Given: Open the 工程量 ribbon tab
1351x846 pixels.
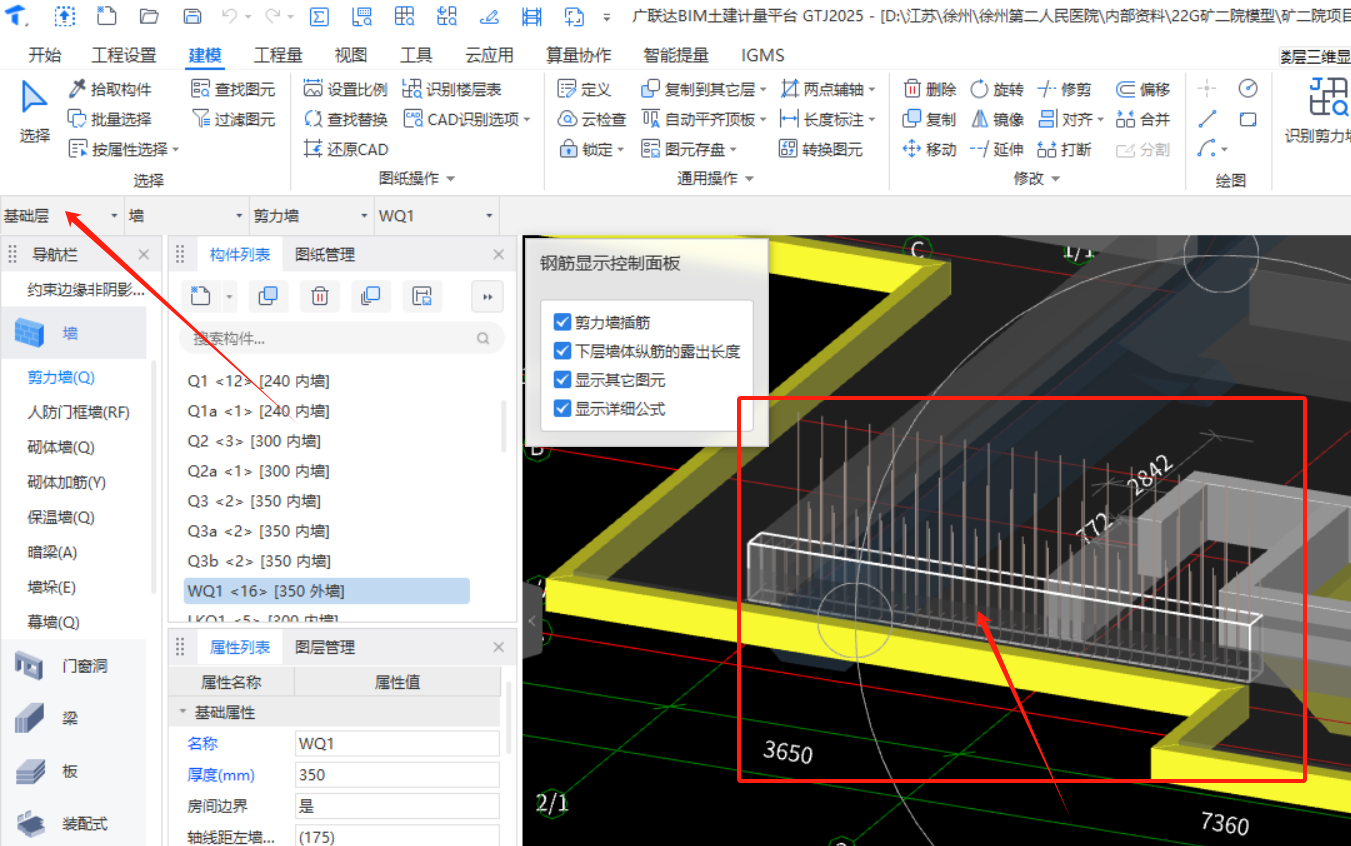Looking at the screenshot, I should [x=278, y=55].
